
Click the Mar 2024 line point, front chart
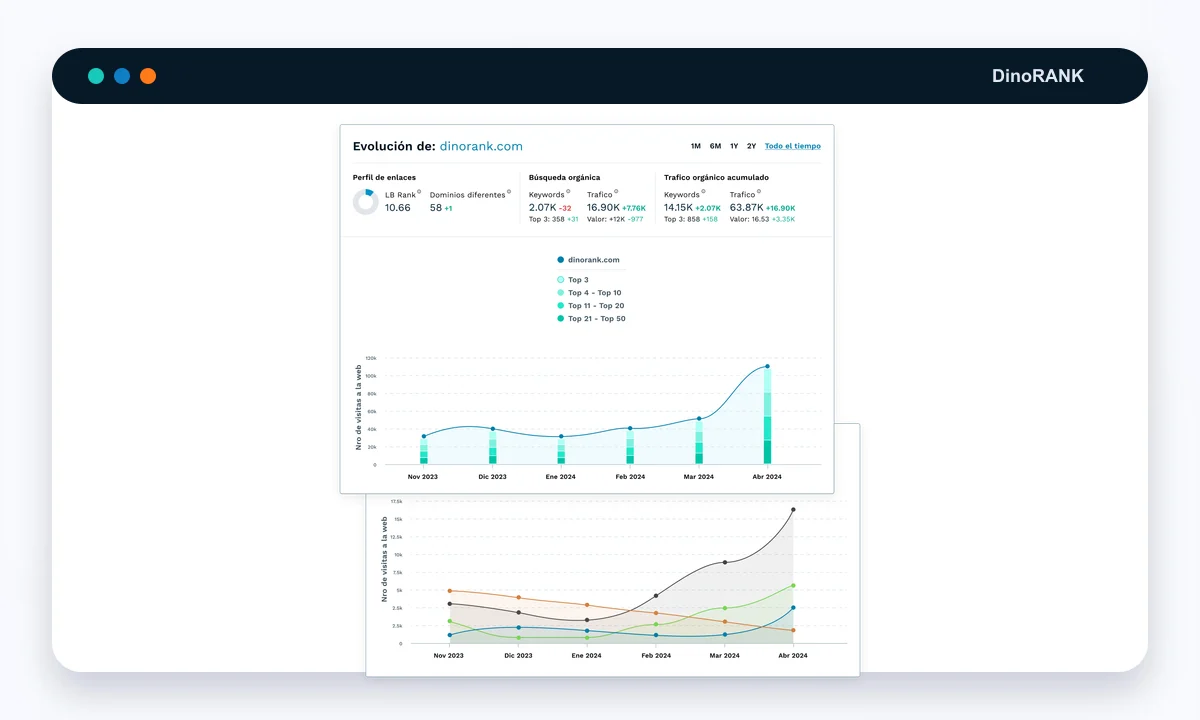699,419
